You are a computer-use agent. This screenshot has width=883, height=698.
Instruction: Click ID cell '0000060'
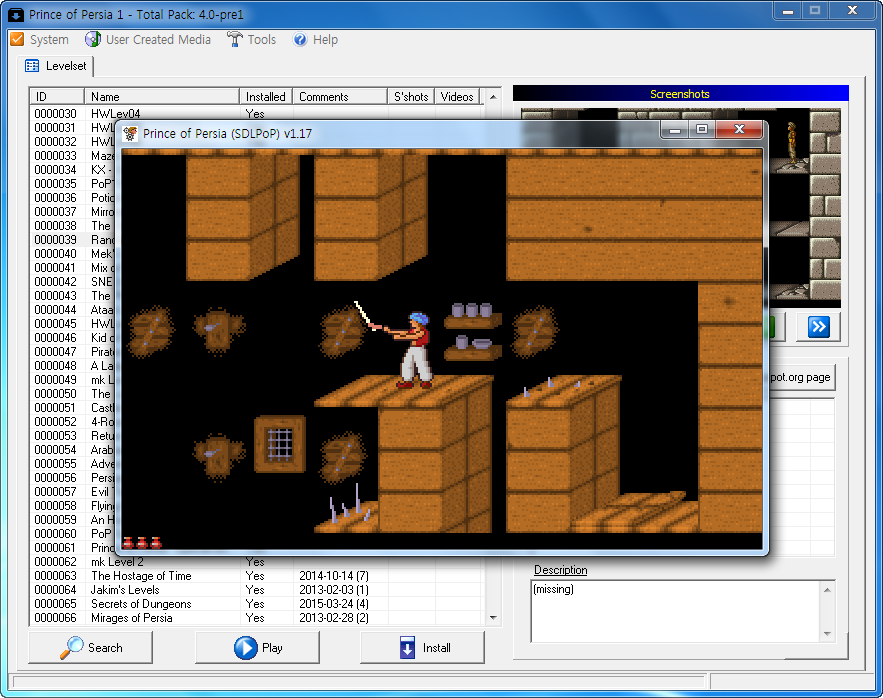tap(55, 533)
